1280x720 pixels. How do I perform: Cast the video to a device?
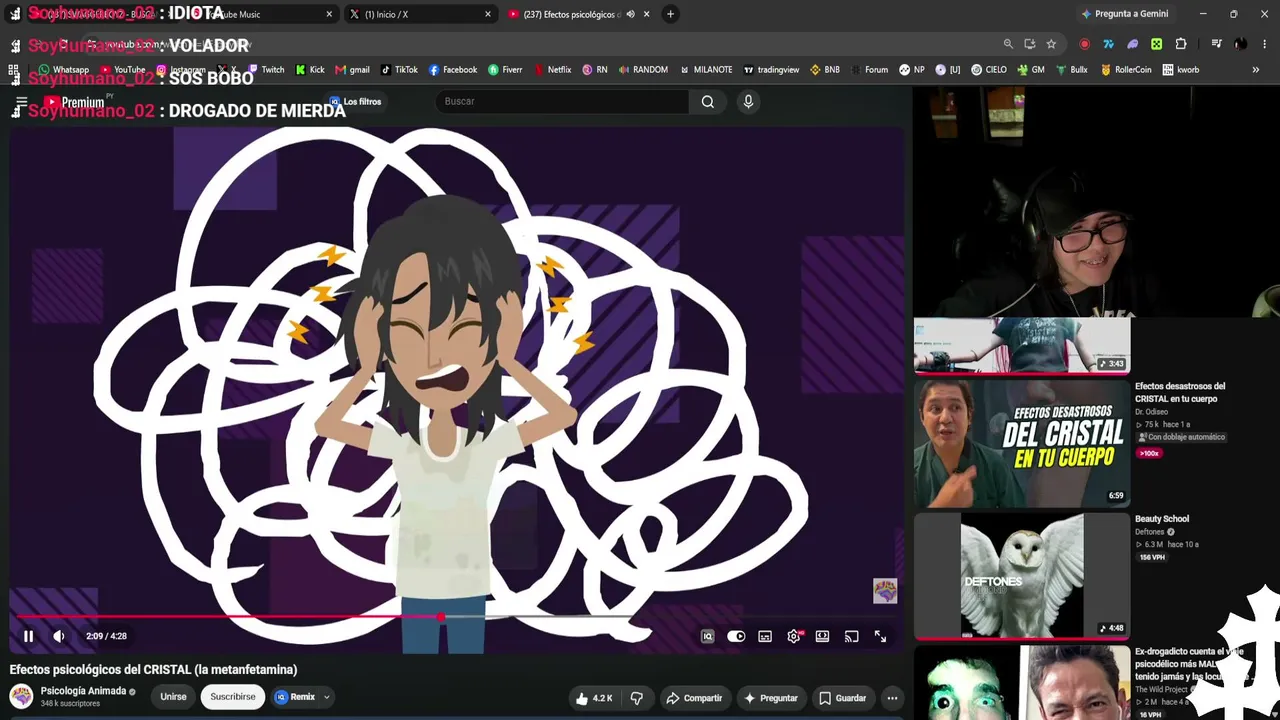tap(851, 636)
